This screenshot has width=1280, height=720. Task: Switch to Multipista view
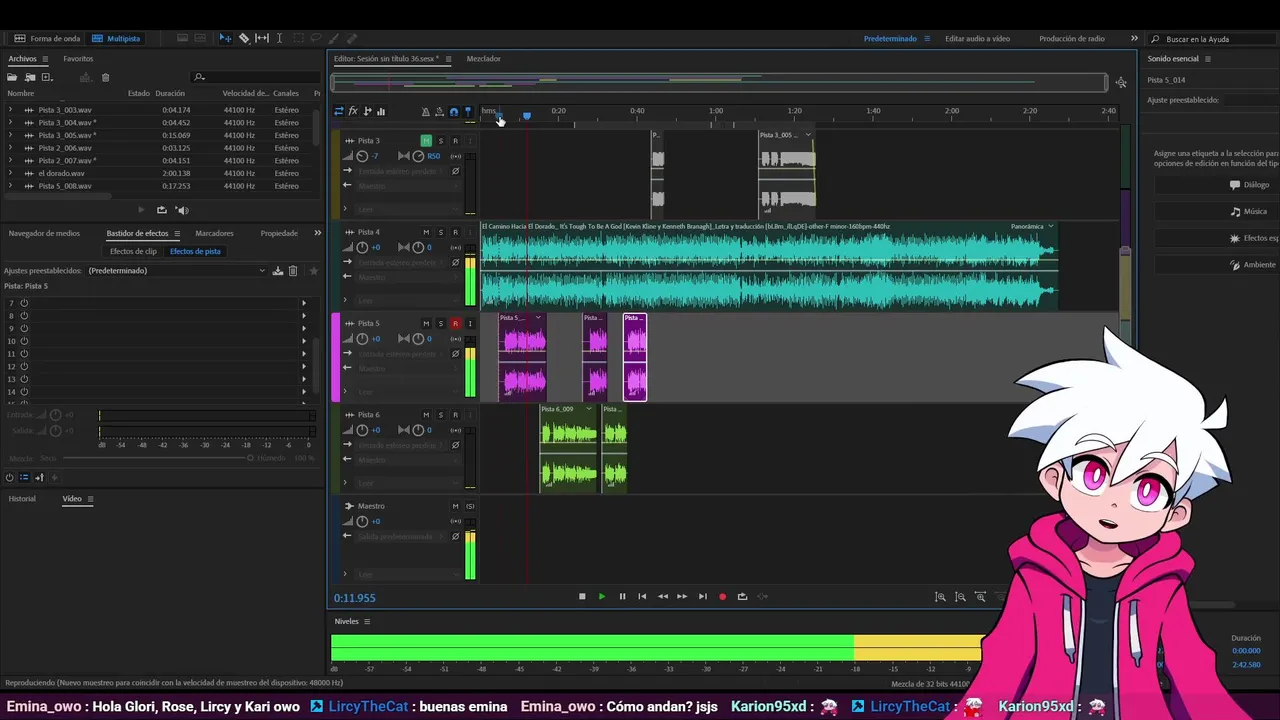pos(116,38)
